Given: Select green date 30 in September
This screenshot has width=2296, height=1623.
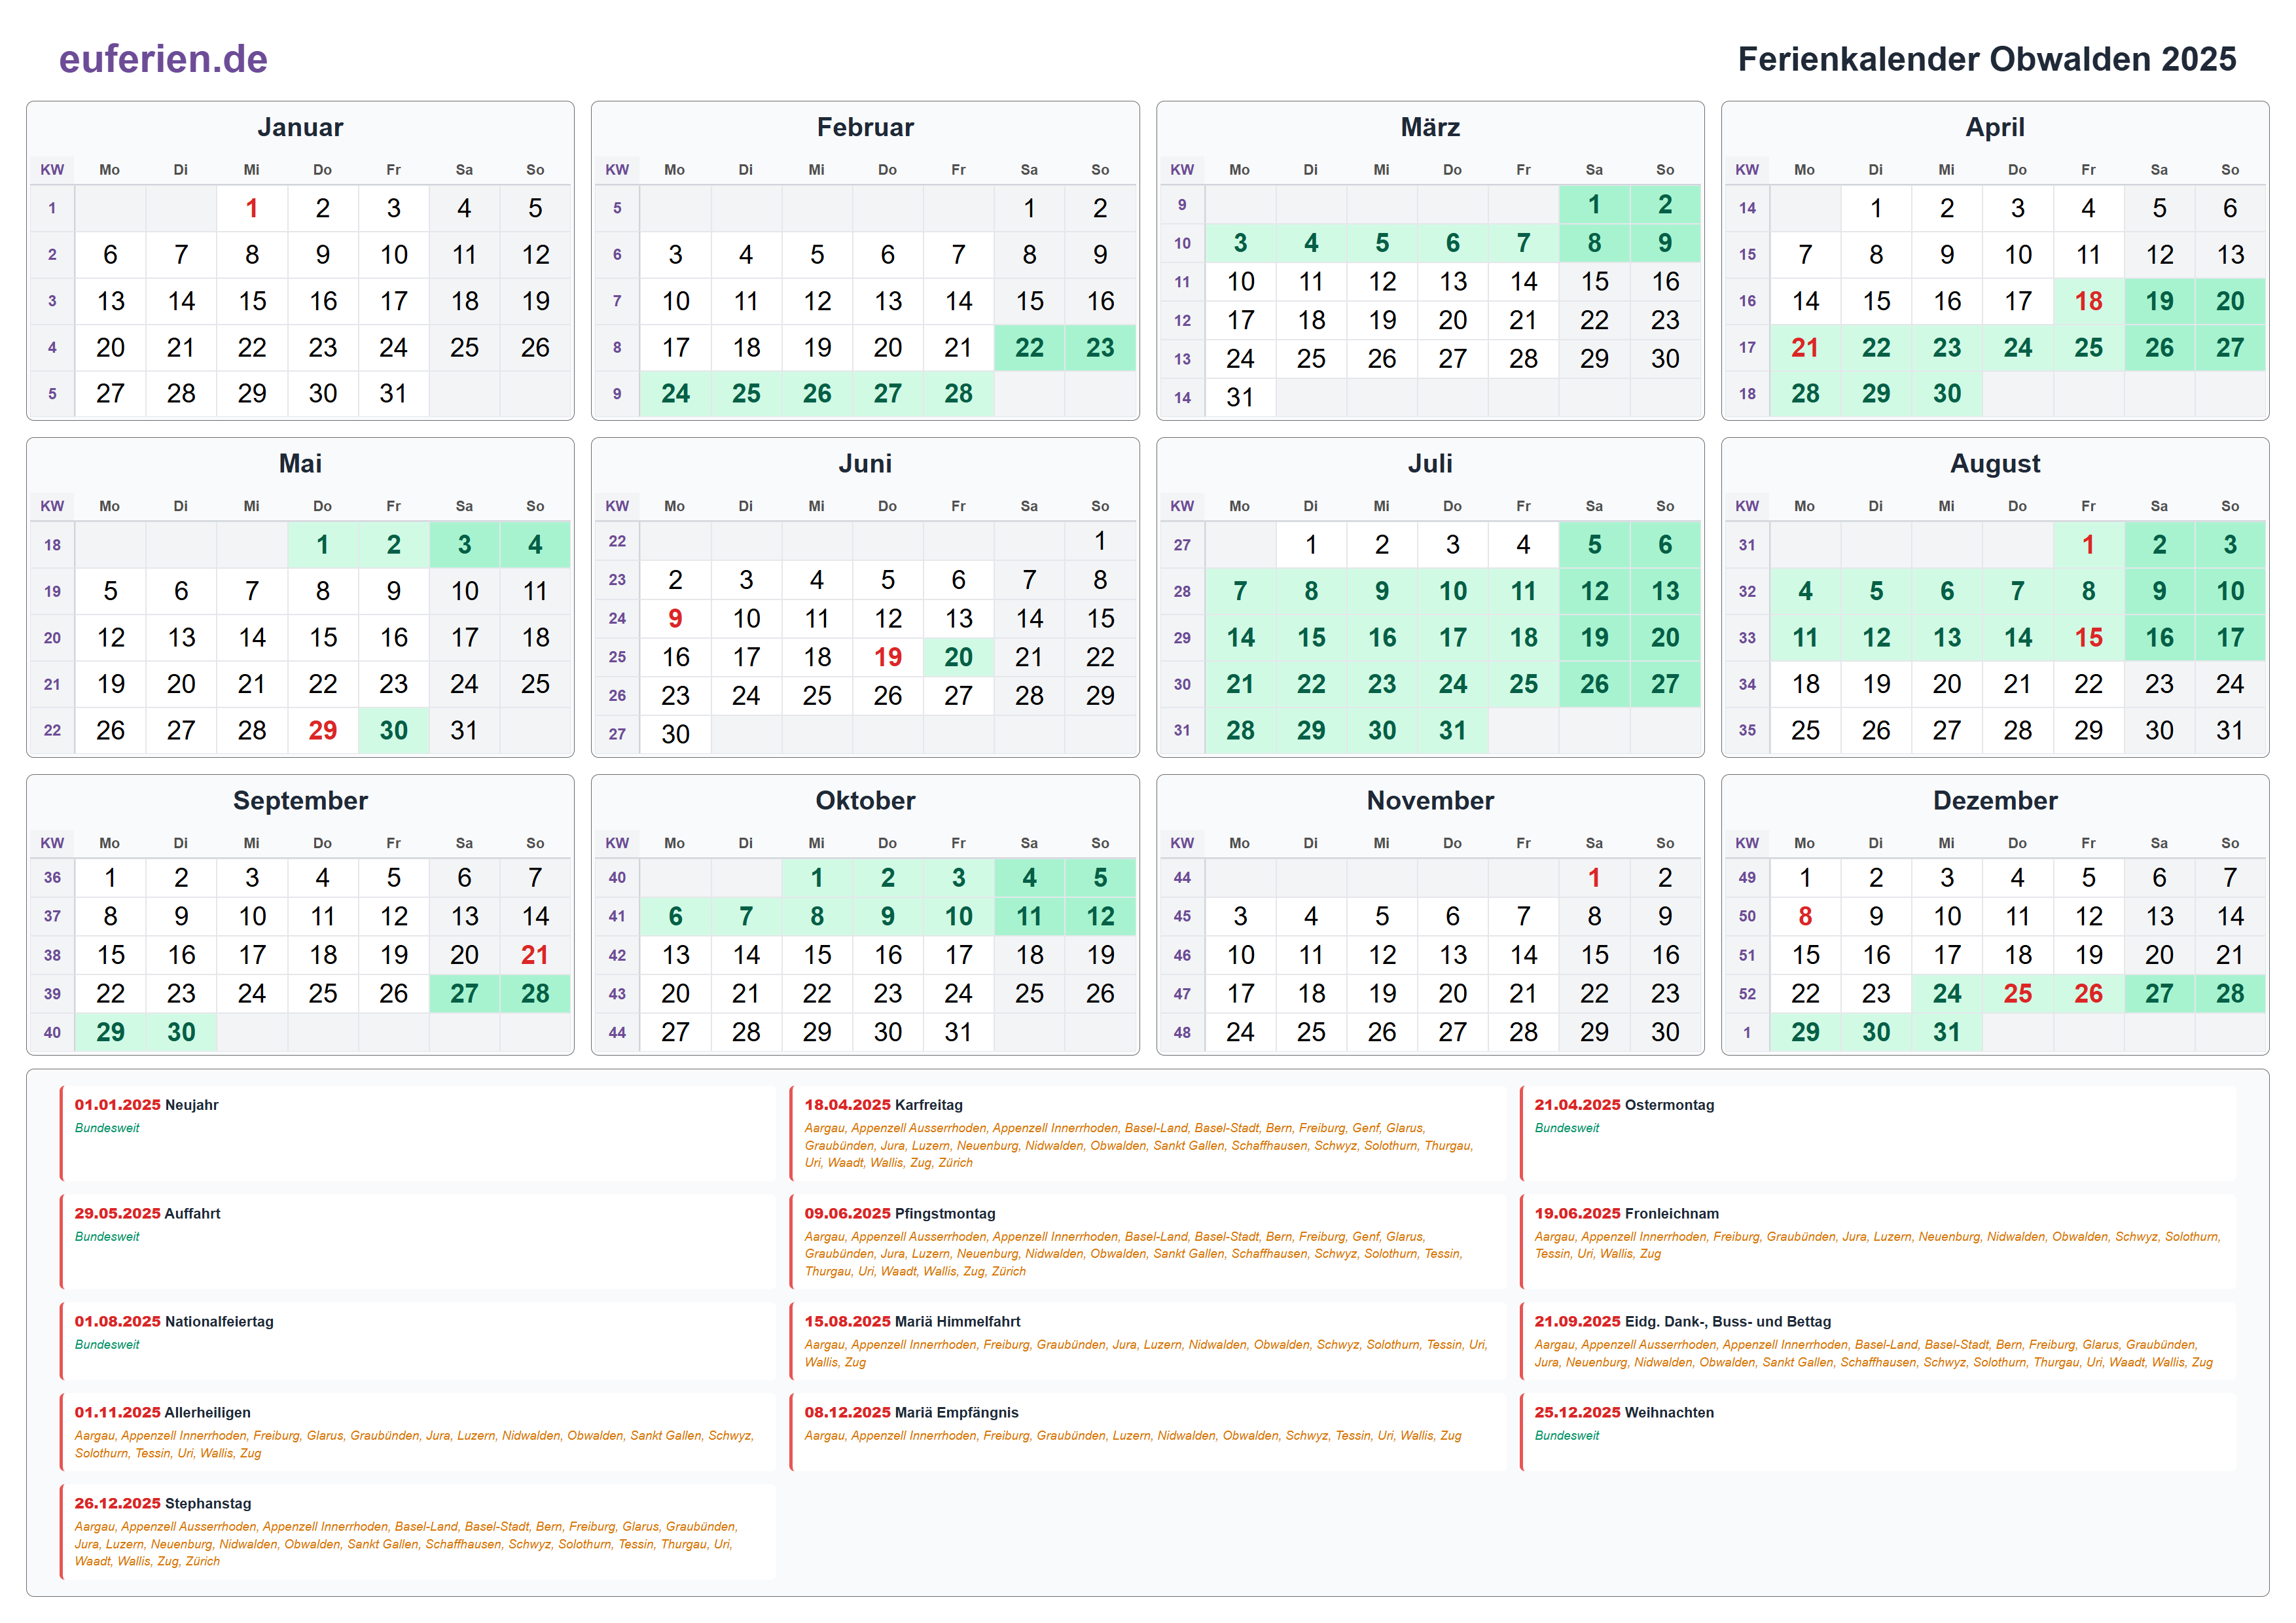Looking at the screenshot, I should click(x=181, y=1032).
